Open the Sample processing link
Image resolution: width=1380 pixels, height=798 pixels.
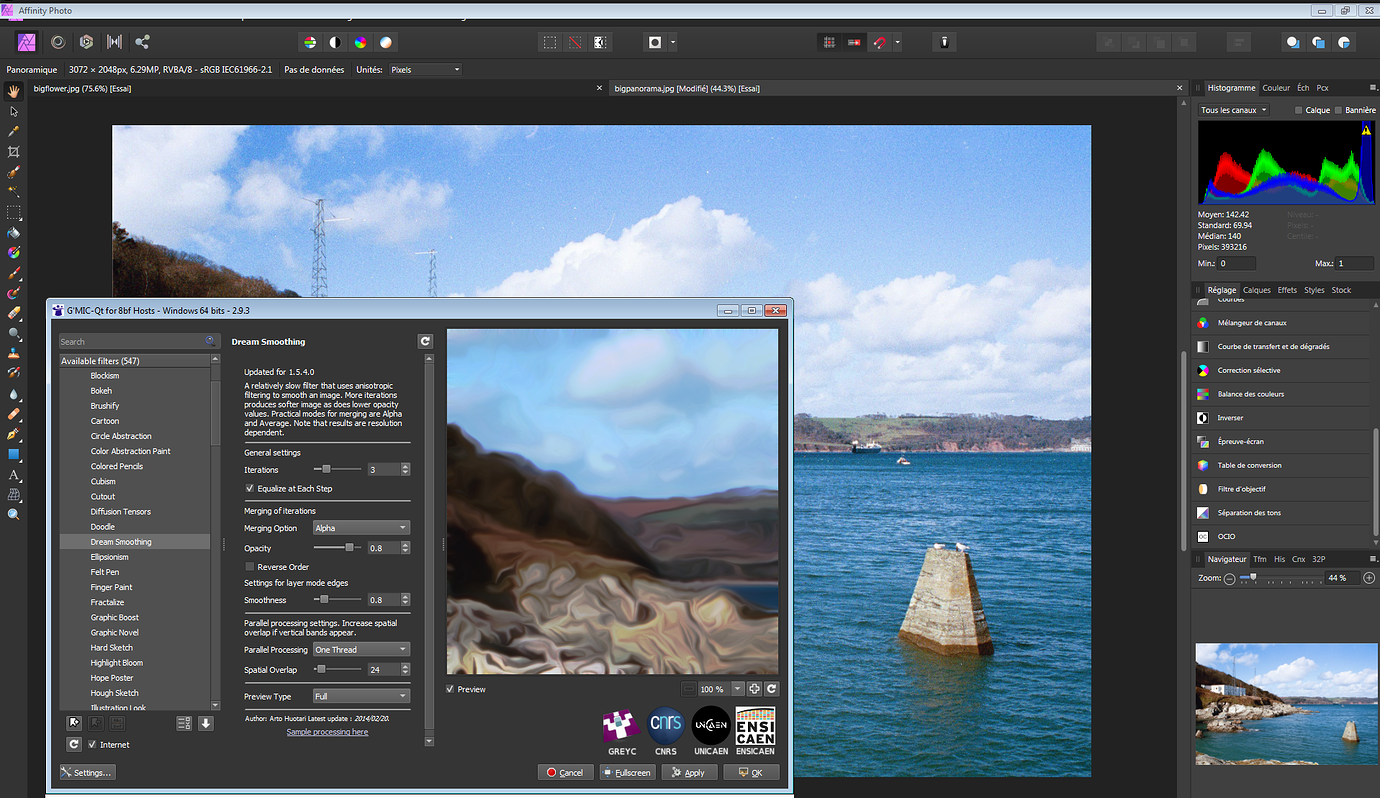point(328,731)
